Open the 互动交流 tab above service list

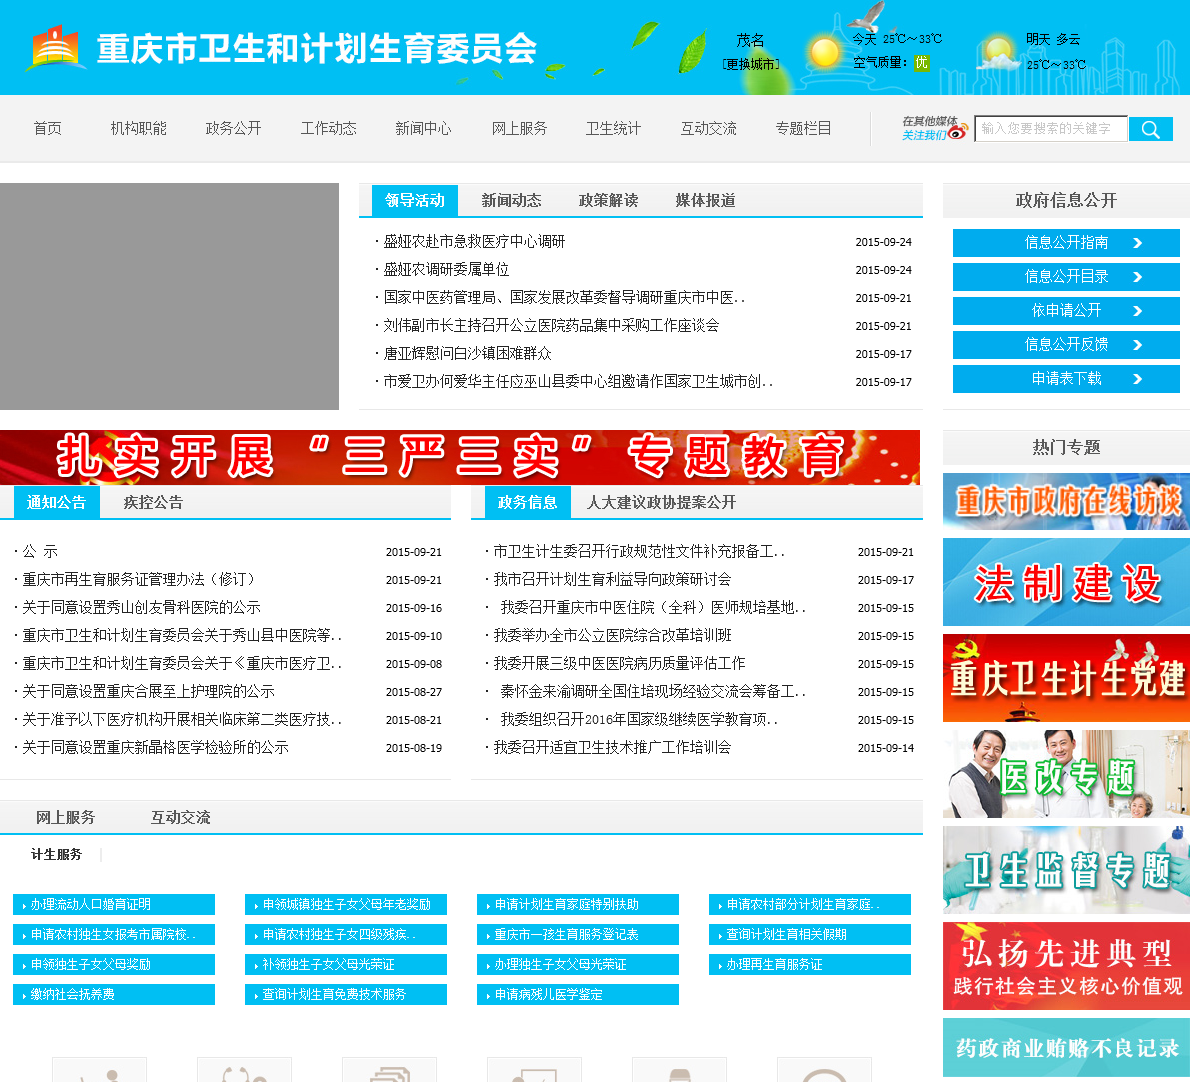(x=180, y=817)
